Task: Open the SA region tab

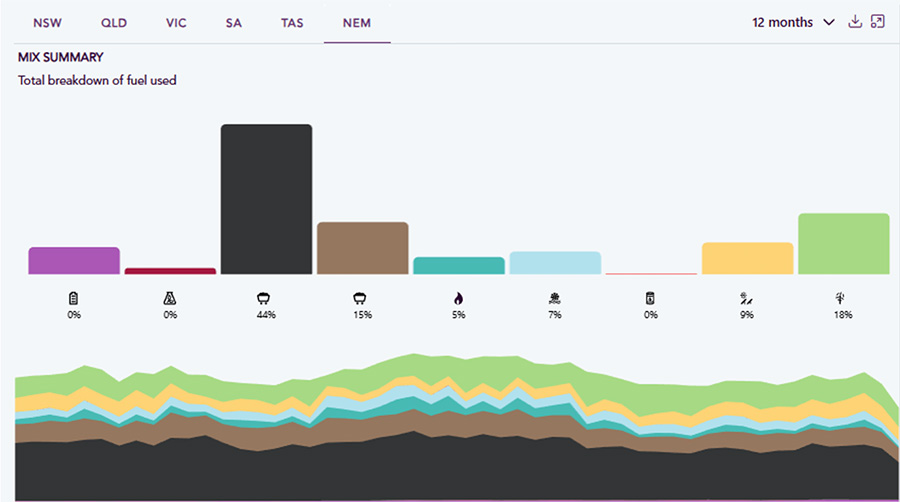Action: pos(233,23)
